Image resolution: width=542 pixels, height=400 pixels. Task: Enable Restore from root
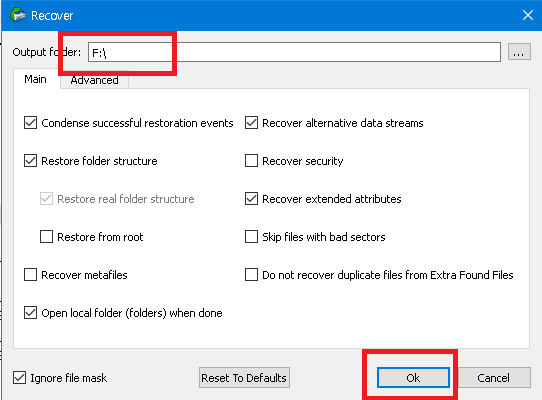tap(46, 237)
